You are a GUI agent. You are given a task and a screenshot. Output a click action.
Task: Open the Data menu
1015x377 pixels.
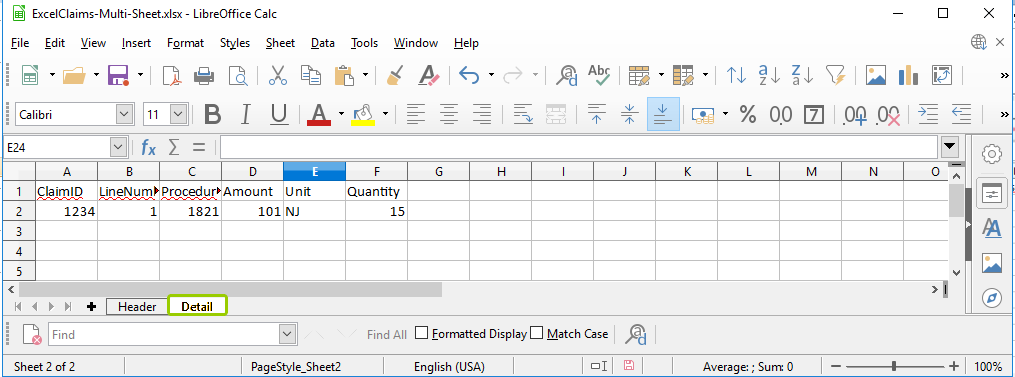322,43
